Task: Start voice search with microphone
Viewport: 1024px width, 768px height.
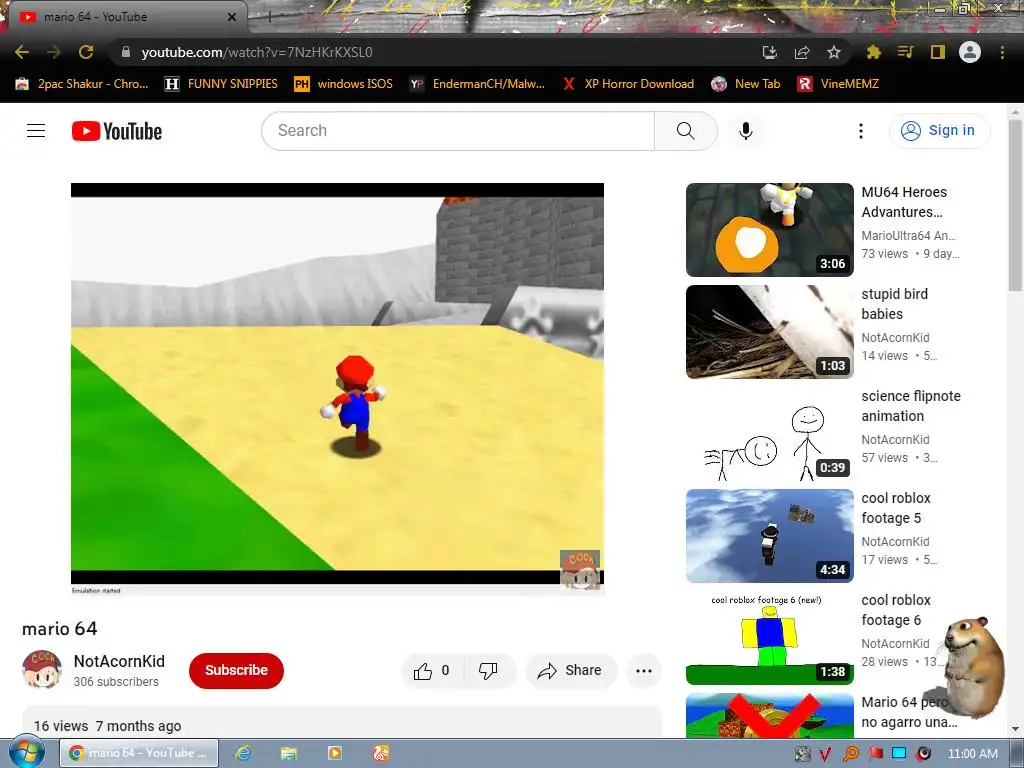Action: click(x=746, y=131)
